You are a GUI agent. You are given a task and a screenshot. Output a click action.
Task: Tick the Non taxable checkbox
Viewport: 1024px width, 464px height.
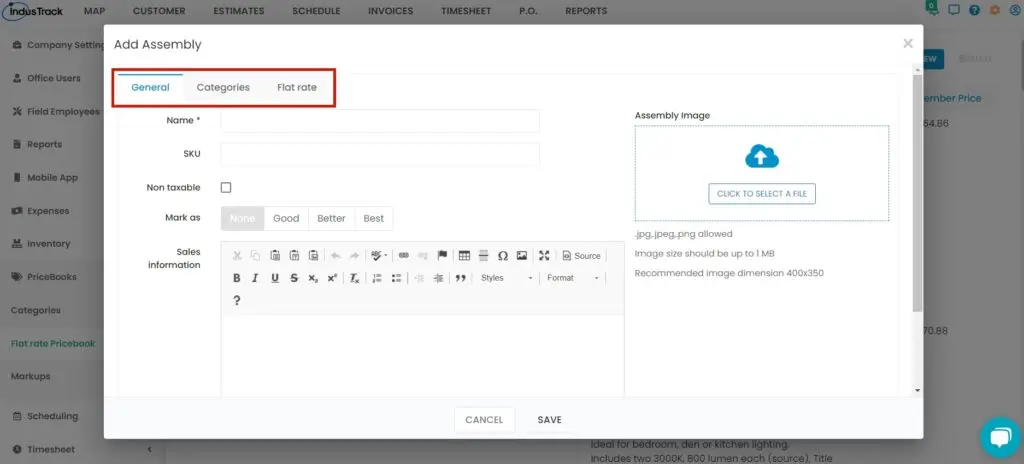pos(226,188)
